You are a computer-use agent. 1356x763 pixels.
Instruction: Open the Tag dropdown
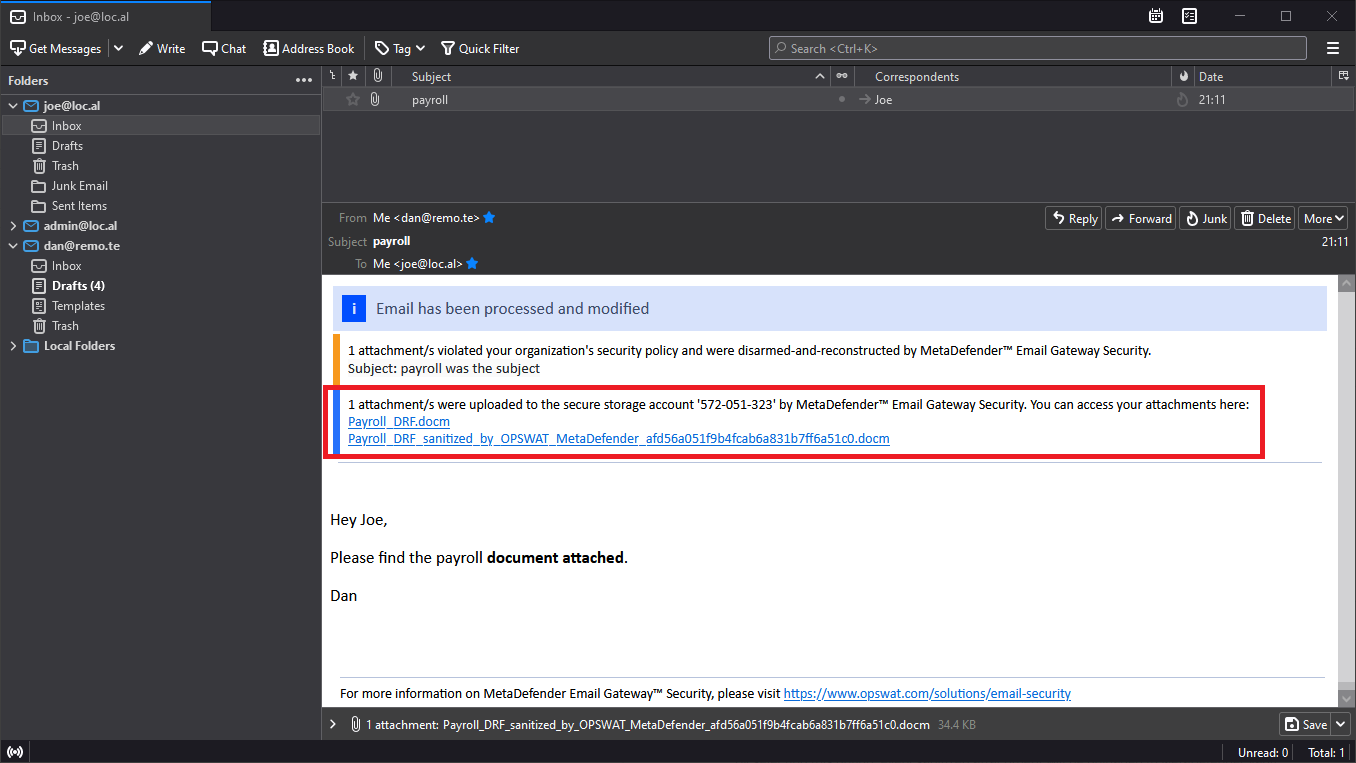(x=400, y=48)
